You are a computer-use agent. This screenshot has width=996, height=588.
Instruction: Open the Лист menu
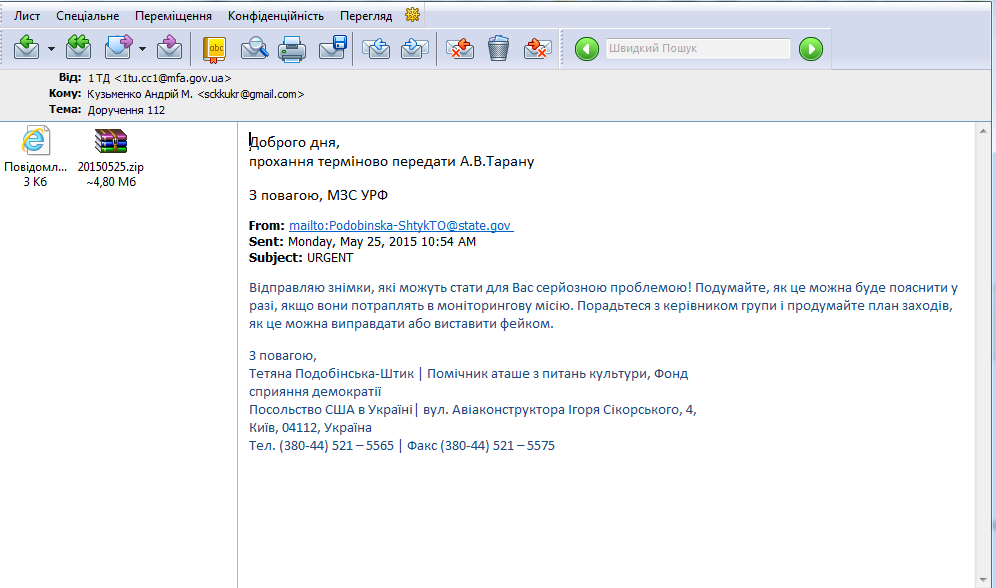pos(27,16)
